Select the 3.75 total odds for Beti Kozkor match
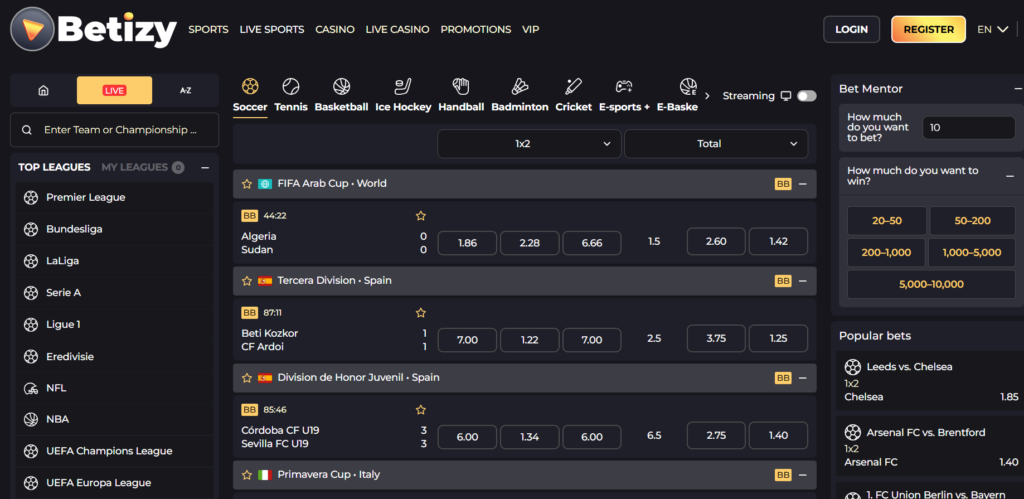The image size is (1024, 499). click(716, 339)
